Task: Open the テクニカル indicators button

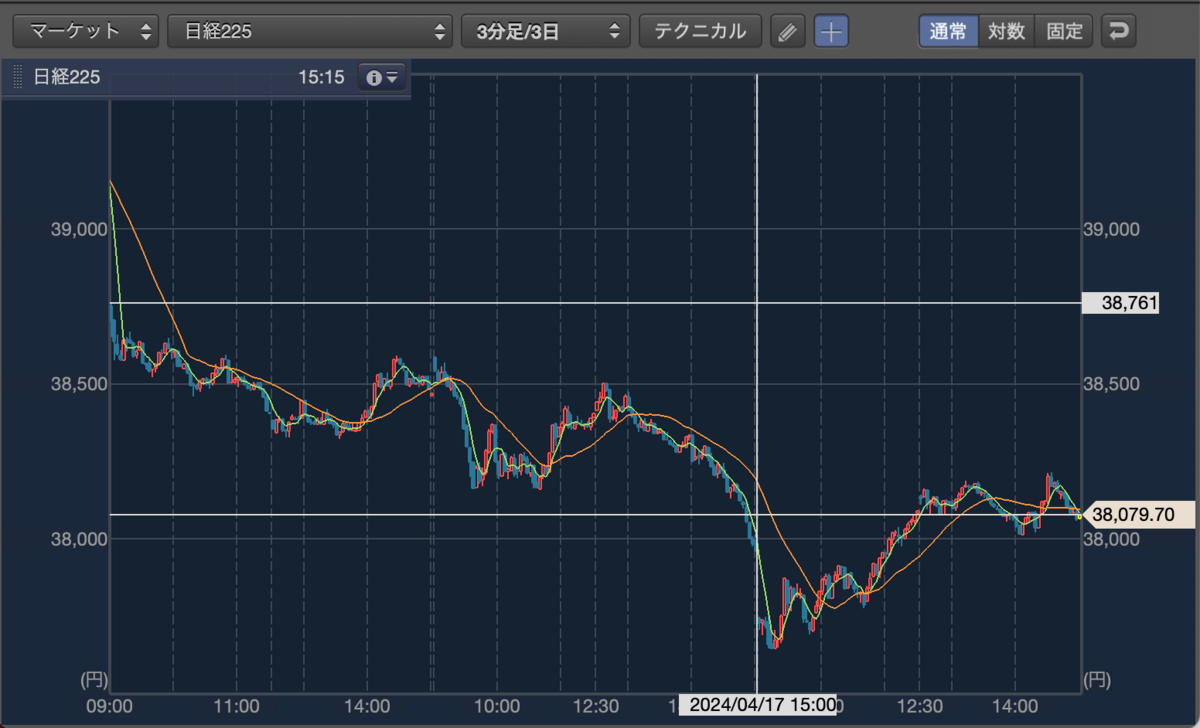Action: [700, 31]
